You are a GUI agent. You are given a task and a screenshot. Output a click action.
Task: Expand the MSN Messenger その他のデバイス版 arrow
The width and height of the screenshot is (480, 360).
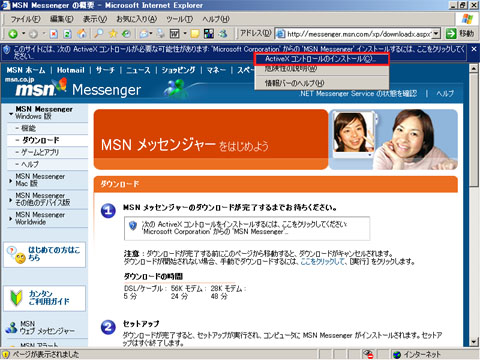[11, 200]
